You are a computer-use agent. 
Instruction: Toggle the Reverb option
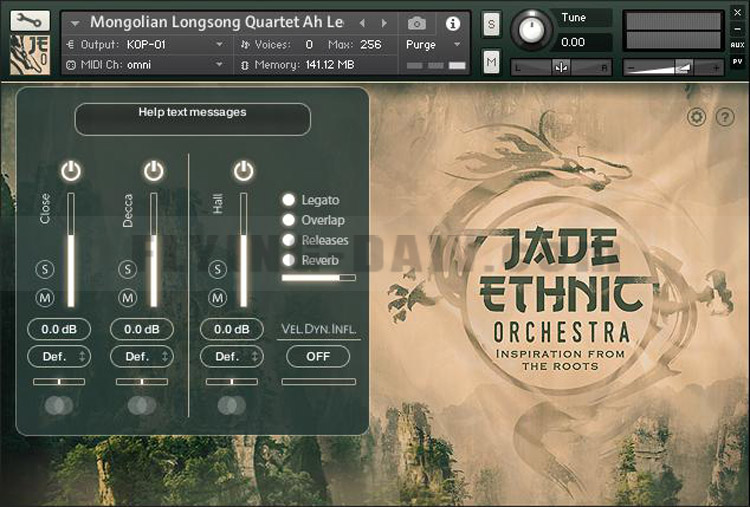288,260
